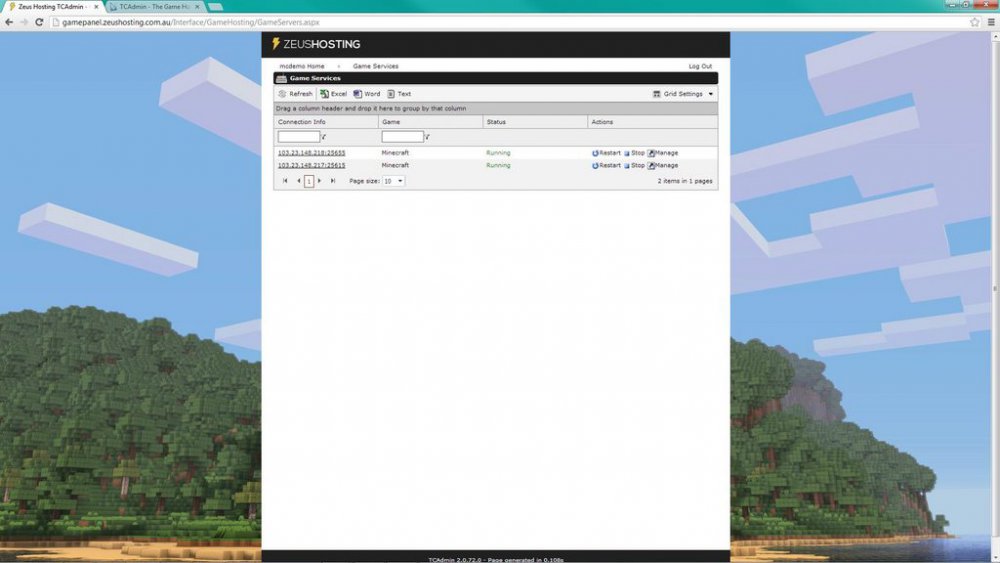The height and width of the screenshot is (563, 1000).
Task: Manage the 103.23.148.218:25655 server
Action: click(663, 153)
